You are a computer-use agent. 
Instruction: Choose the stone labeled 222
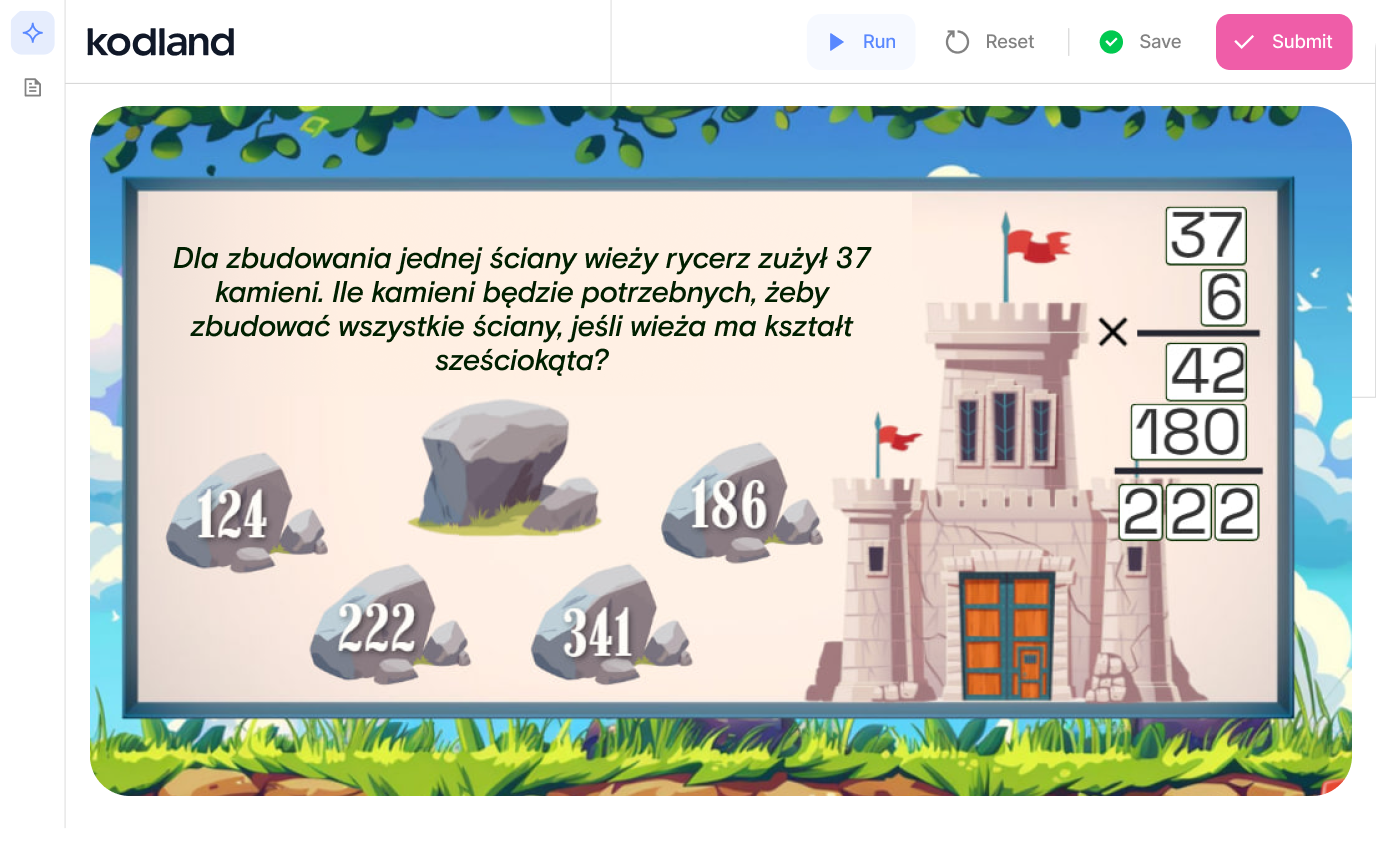click(379, 626)
